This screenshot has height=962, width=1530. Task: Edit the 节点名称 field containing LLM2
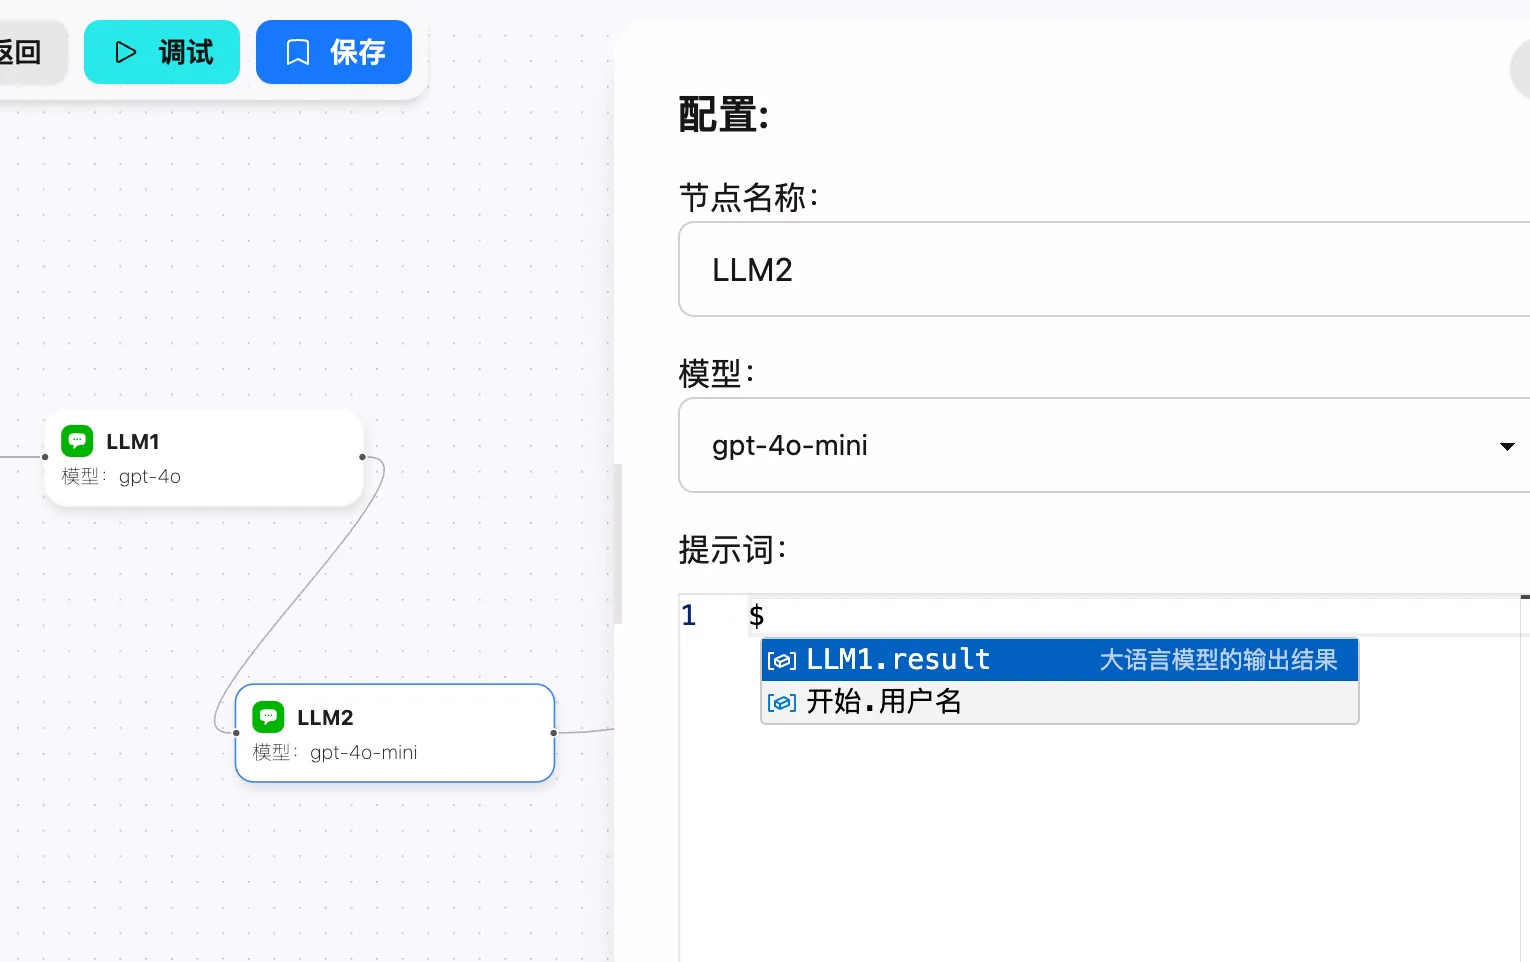tap(1104, 269)
